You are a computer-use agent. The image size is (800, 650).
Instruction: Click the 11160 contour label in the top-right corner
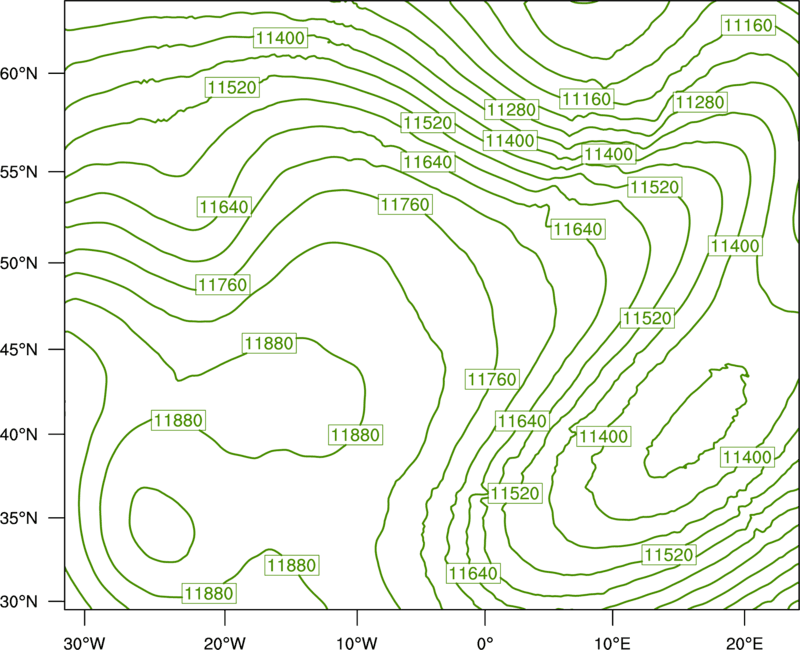click(748, 25)
